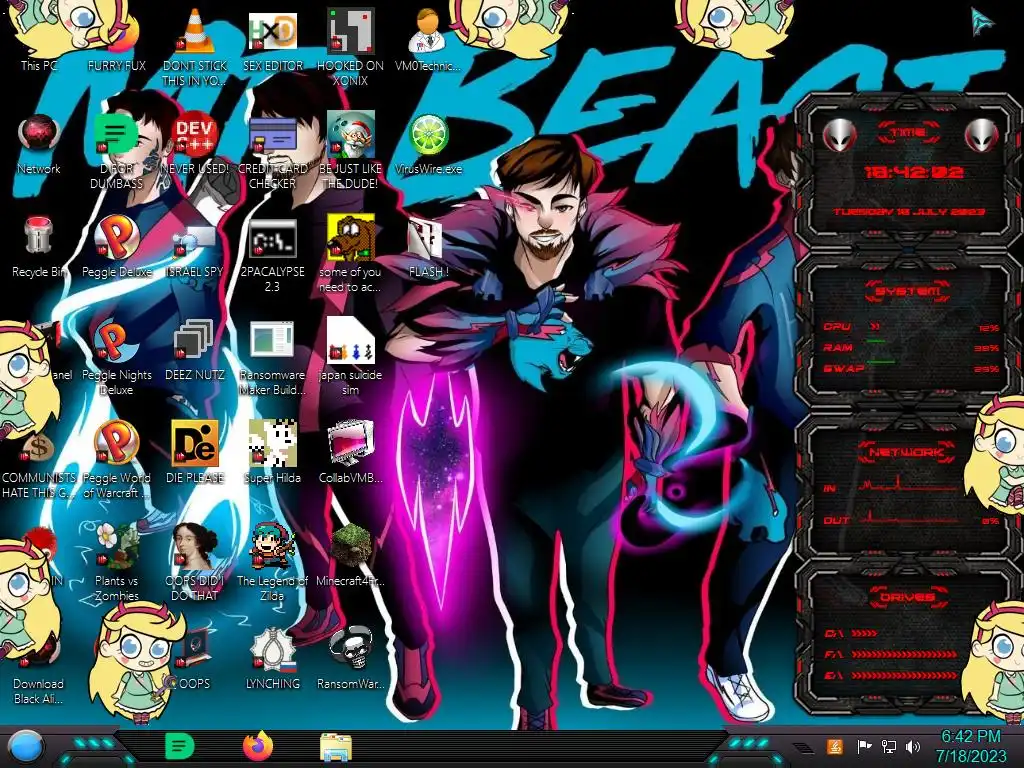Select the Dev C++ NEVER USED shortcut

click(x=195, y=144)
